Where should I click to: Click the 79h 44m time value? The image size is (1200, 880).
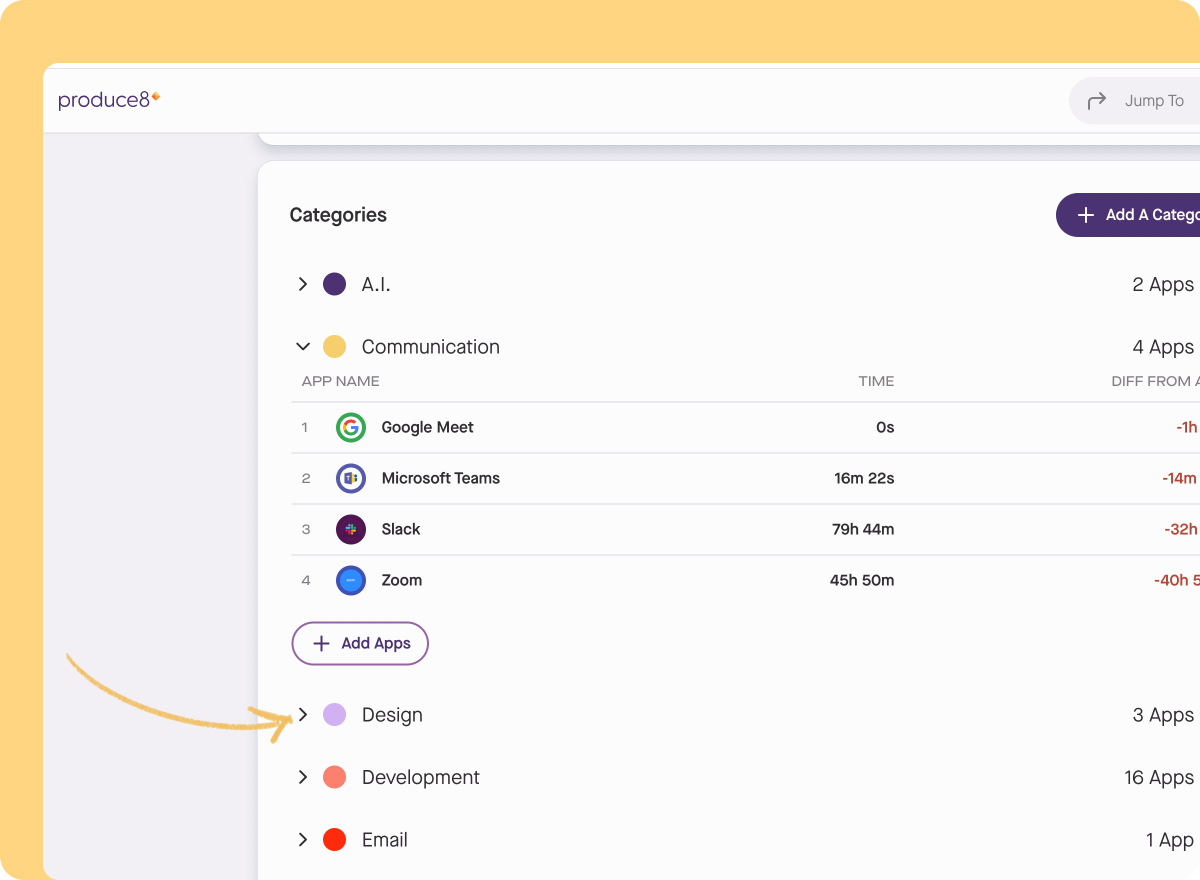863,530
